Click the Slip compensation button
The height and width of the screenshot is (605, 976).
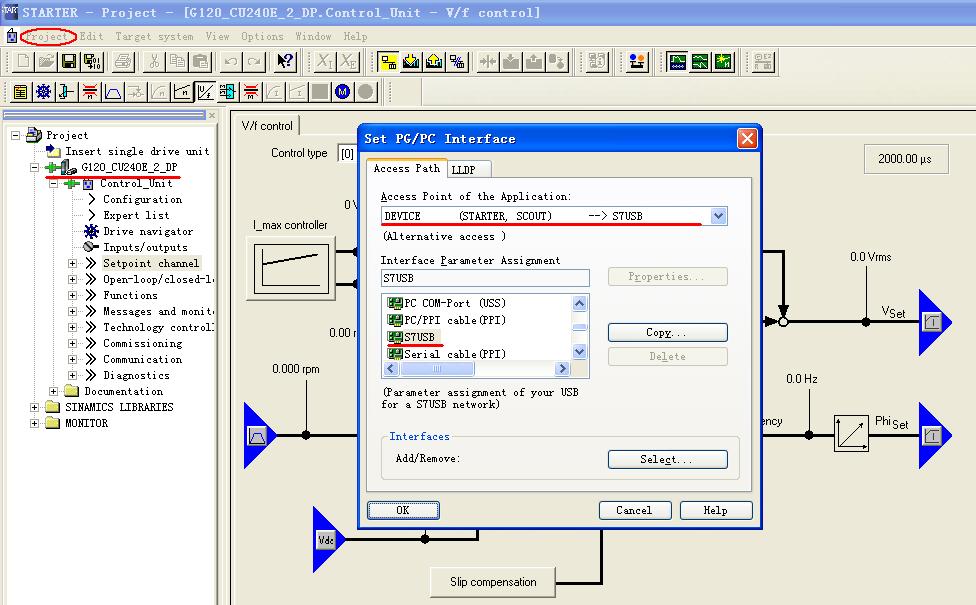[x=492, y=582]
